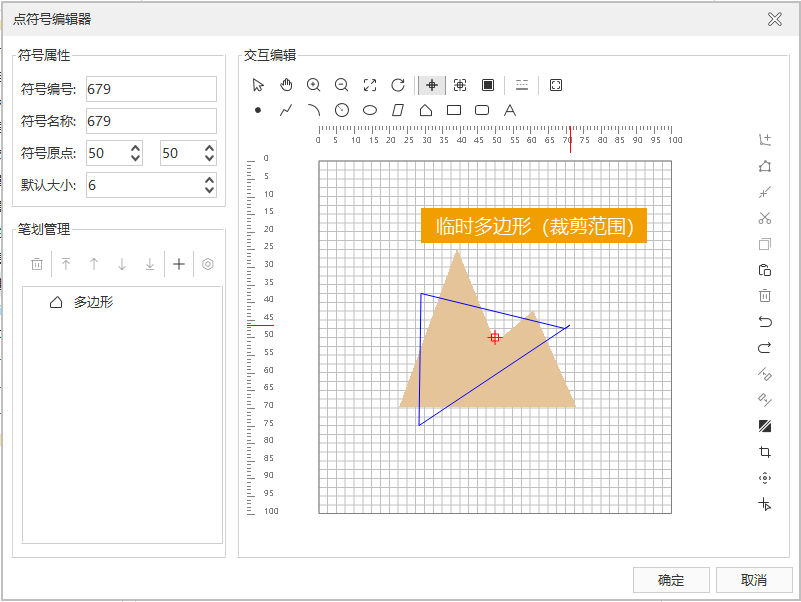Viewport: 801px width, 602px height.
Task: Click the zoom out magnifier
Action: click(x=342, y=85)
